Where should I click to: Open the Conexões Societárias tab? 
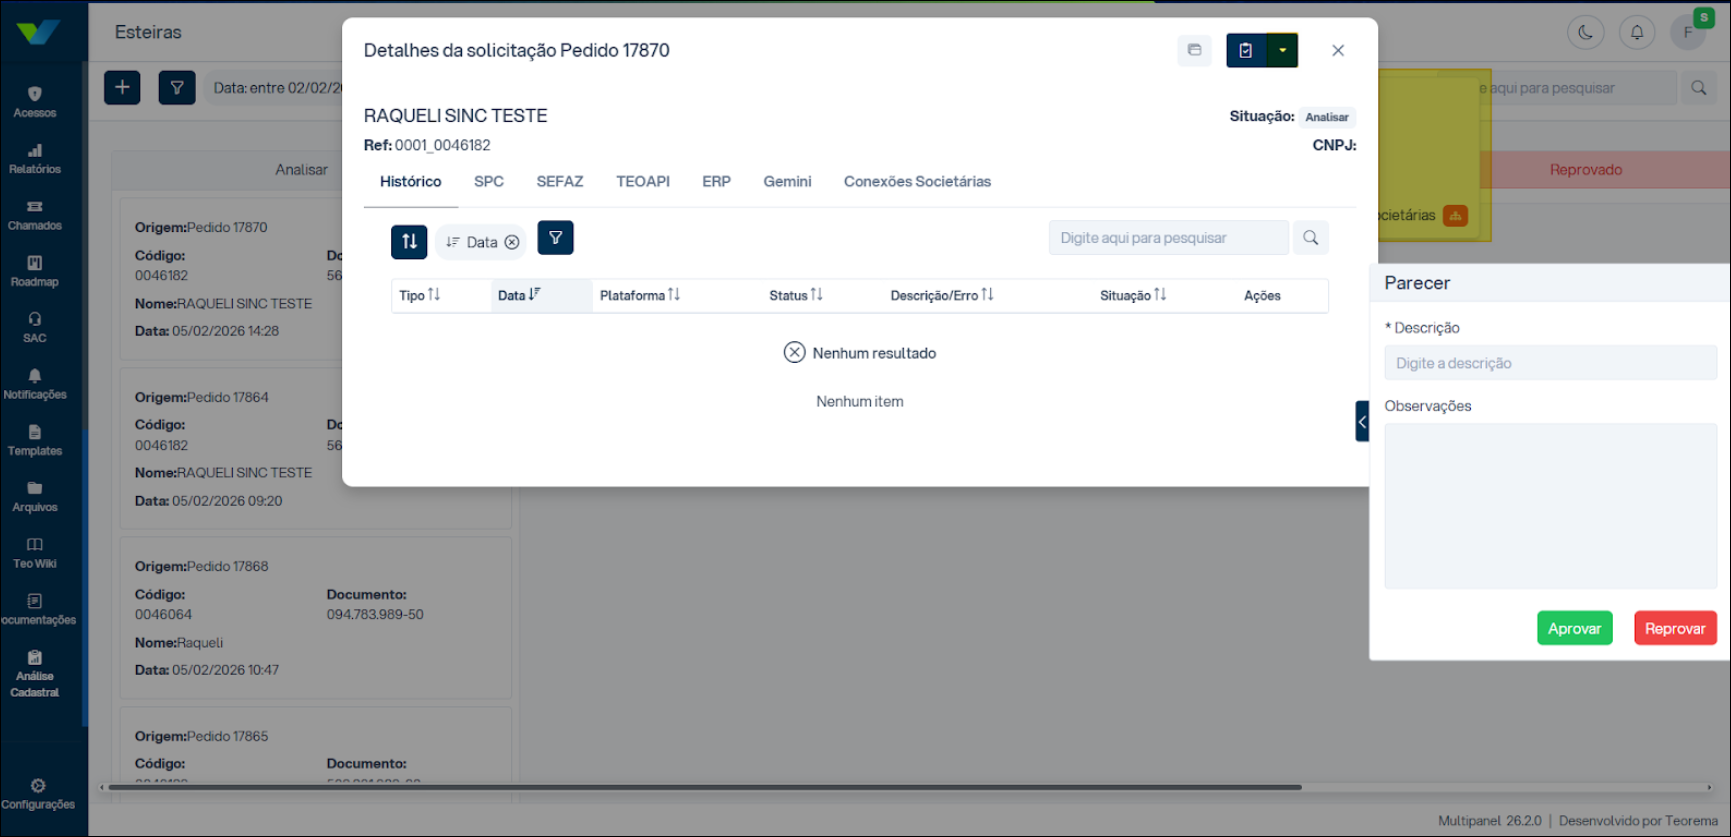coord(917,181)
